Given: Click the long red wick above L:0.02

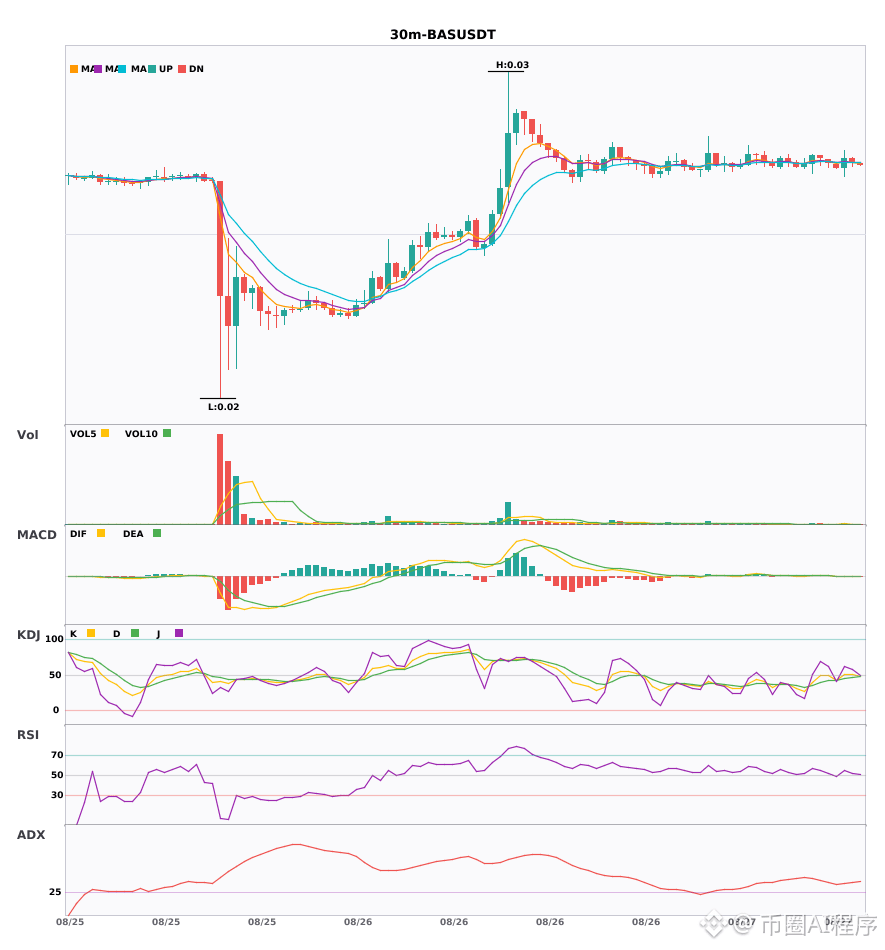Looking at the screenshot, I should click(x=220, y=347).
